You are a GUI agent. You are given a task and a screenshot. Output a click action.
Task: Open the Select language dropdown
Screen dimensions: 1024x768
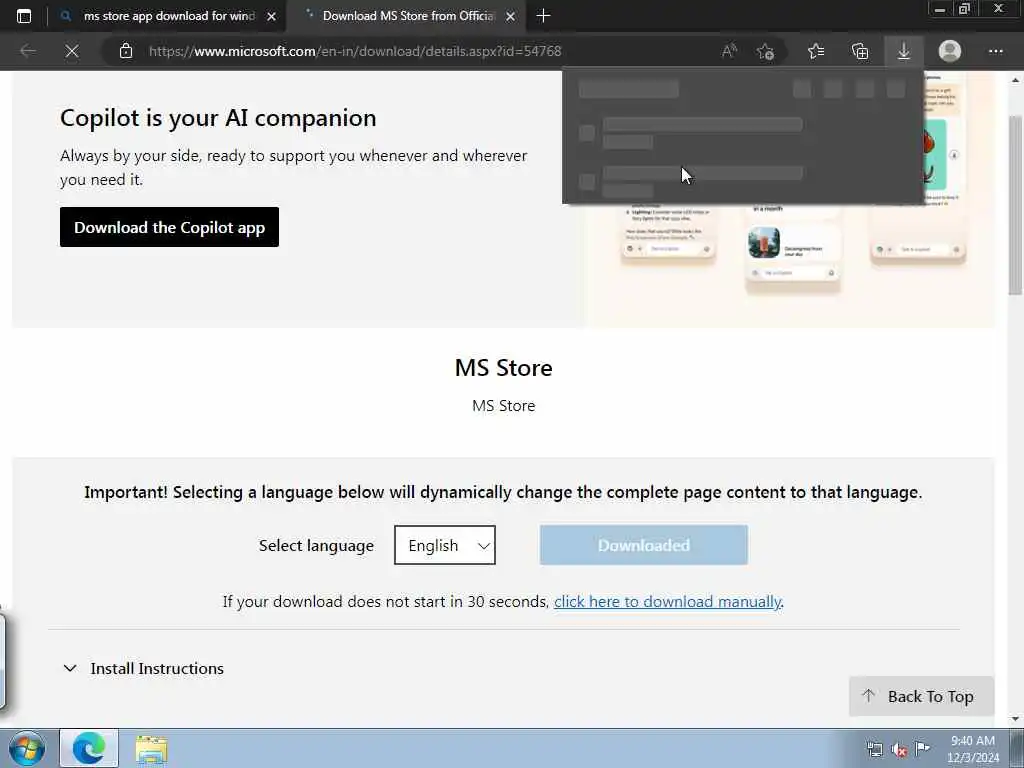point(445,545)
